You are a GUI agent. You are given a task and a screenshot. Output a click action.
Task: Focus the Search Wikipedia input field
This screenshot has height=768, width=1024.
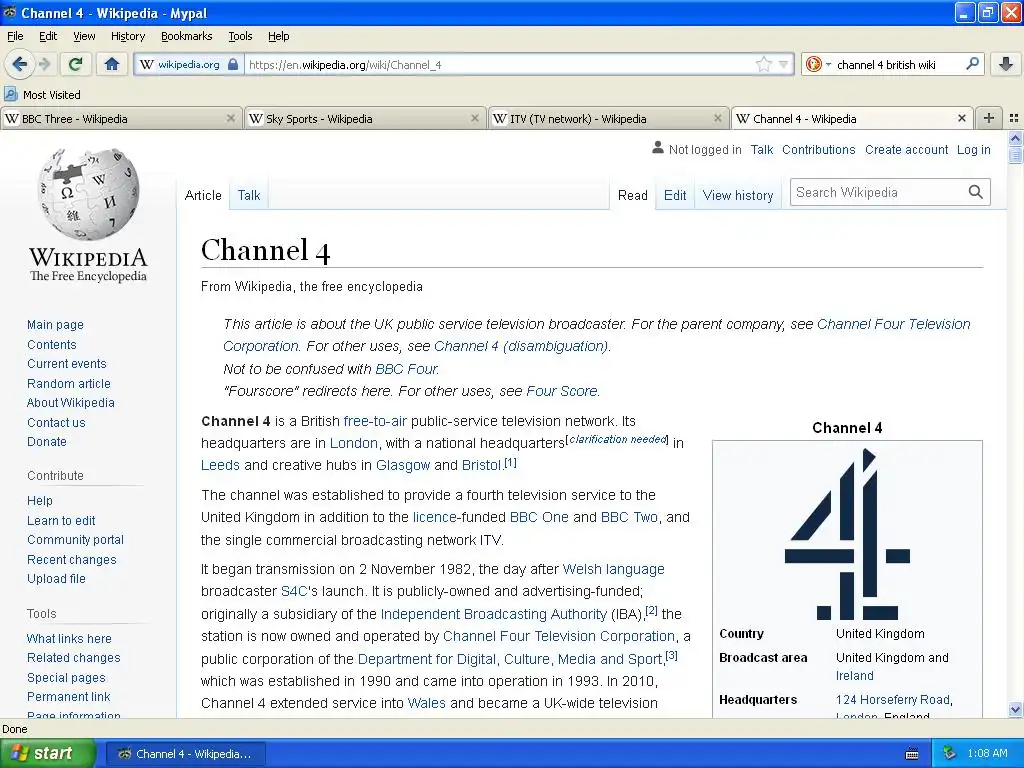(878, 192)
